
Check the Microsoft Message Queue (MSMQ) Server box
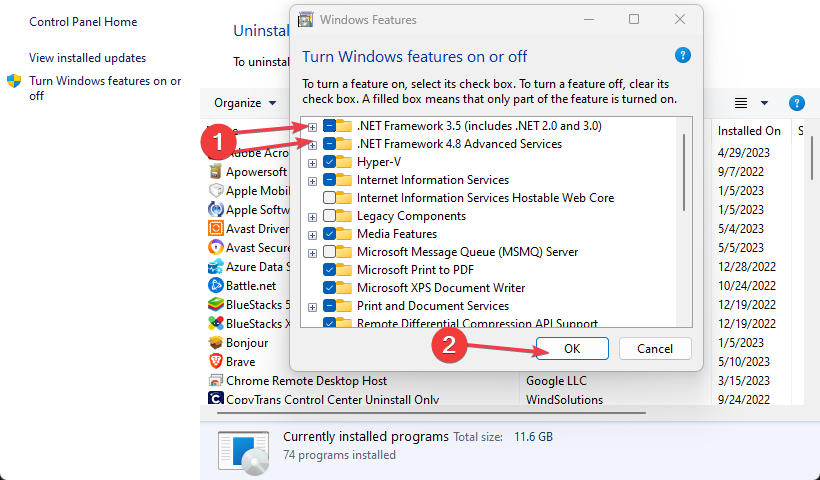(329, 252)
